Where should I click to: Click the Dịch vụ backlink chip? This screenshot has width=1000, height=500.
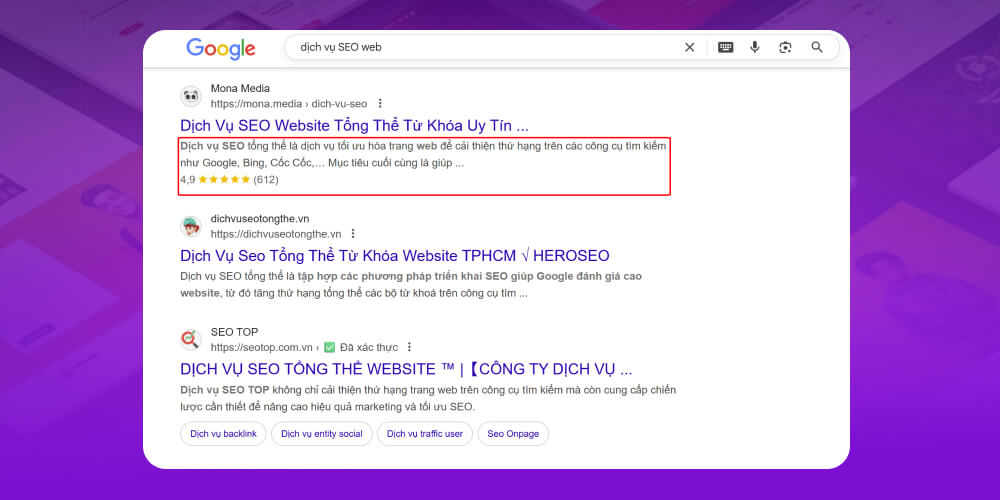point(223,434)
